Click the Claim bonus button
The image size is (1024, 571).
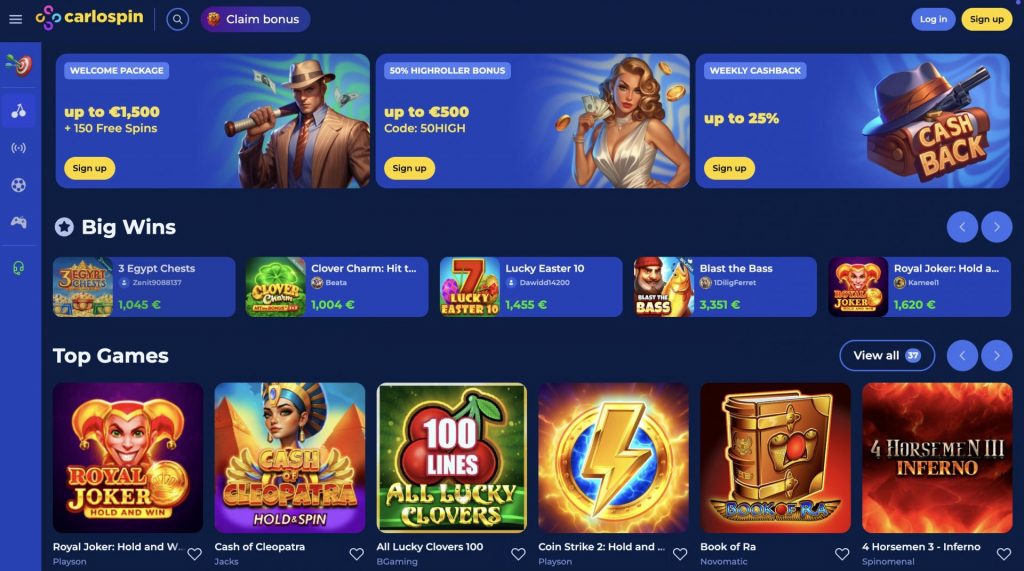pos(255,20)
